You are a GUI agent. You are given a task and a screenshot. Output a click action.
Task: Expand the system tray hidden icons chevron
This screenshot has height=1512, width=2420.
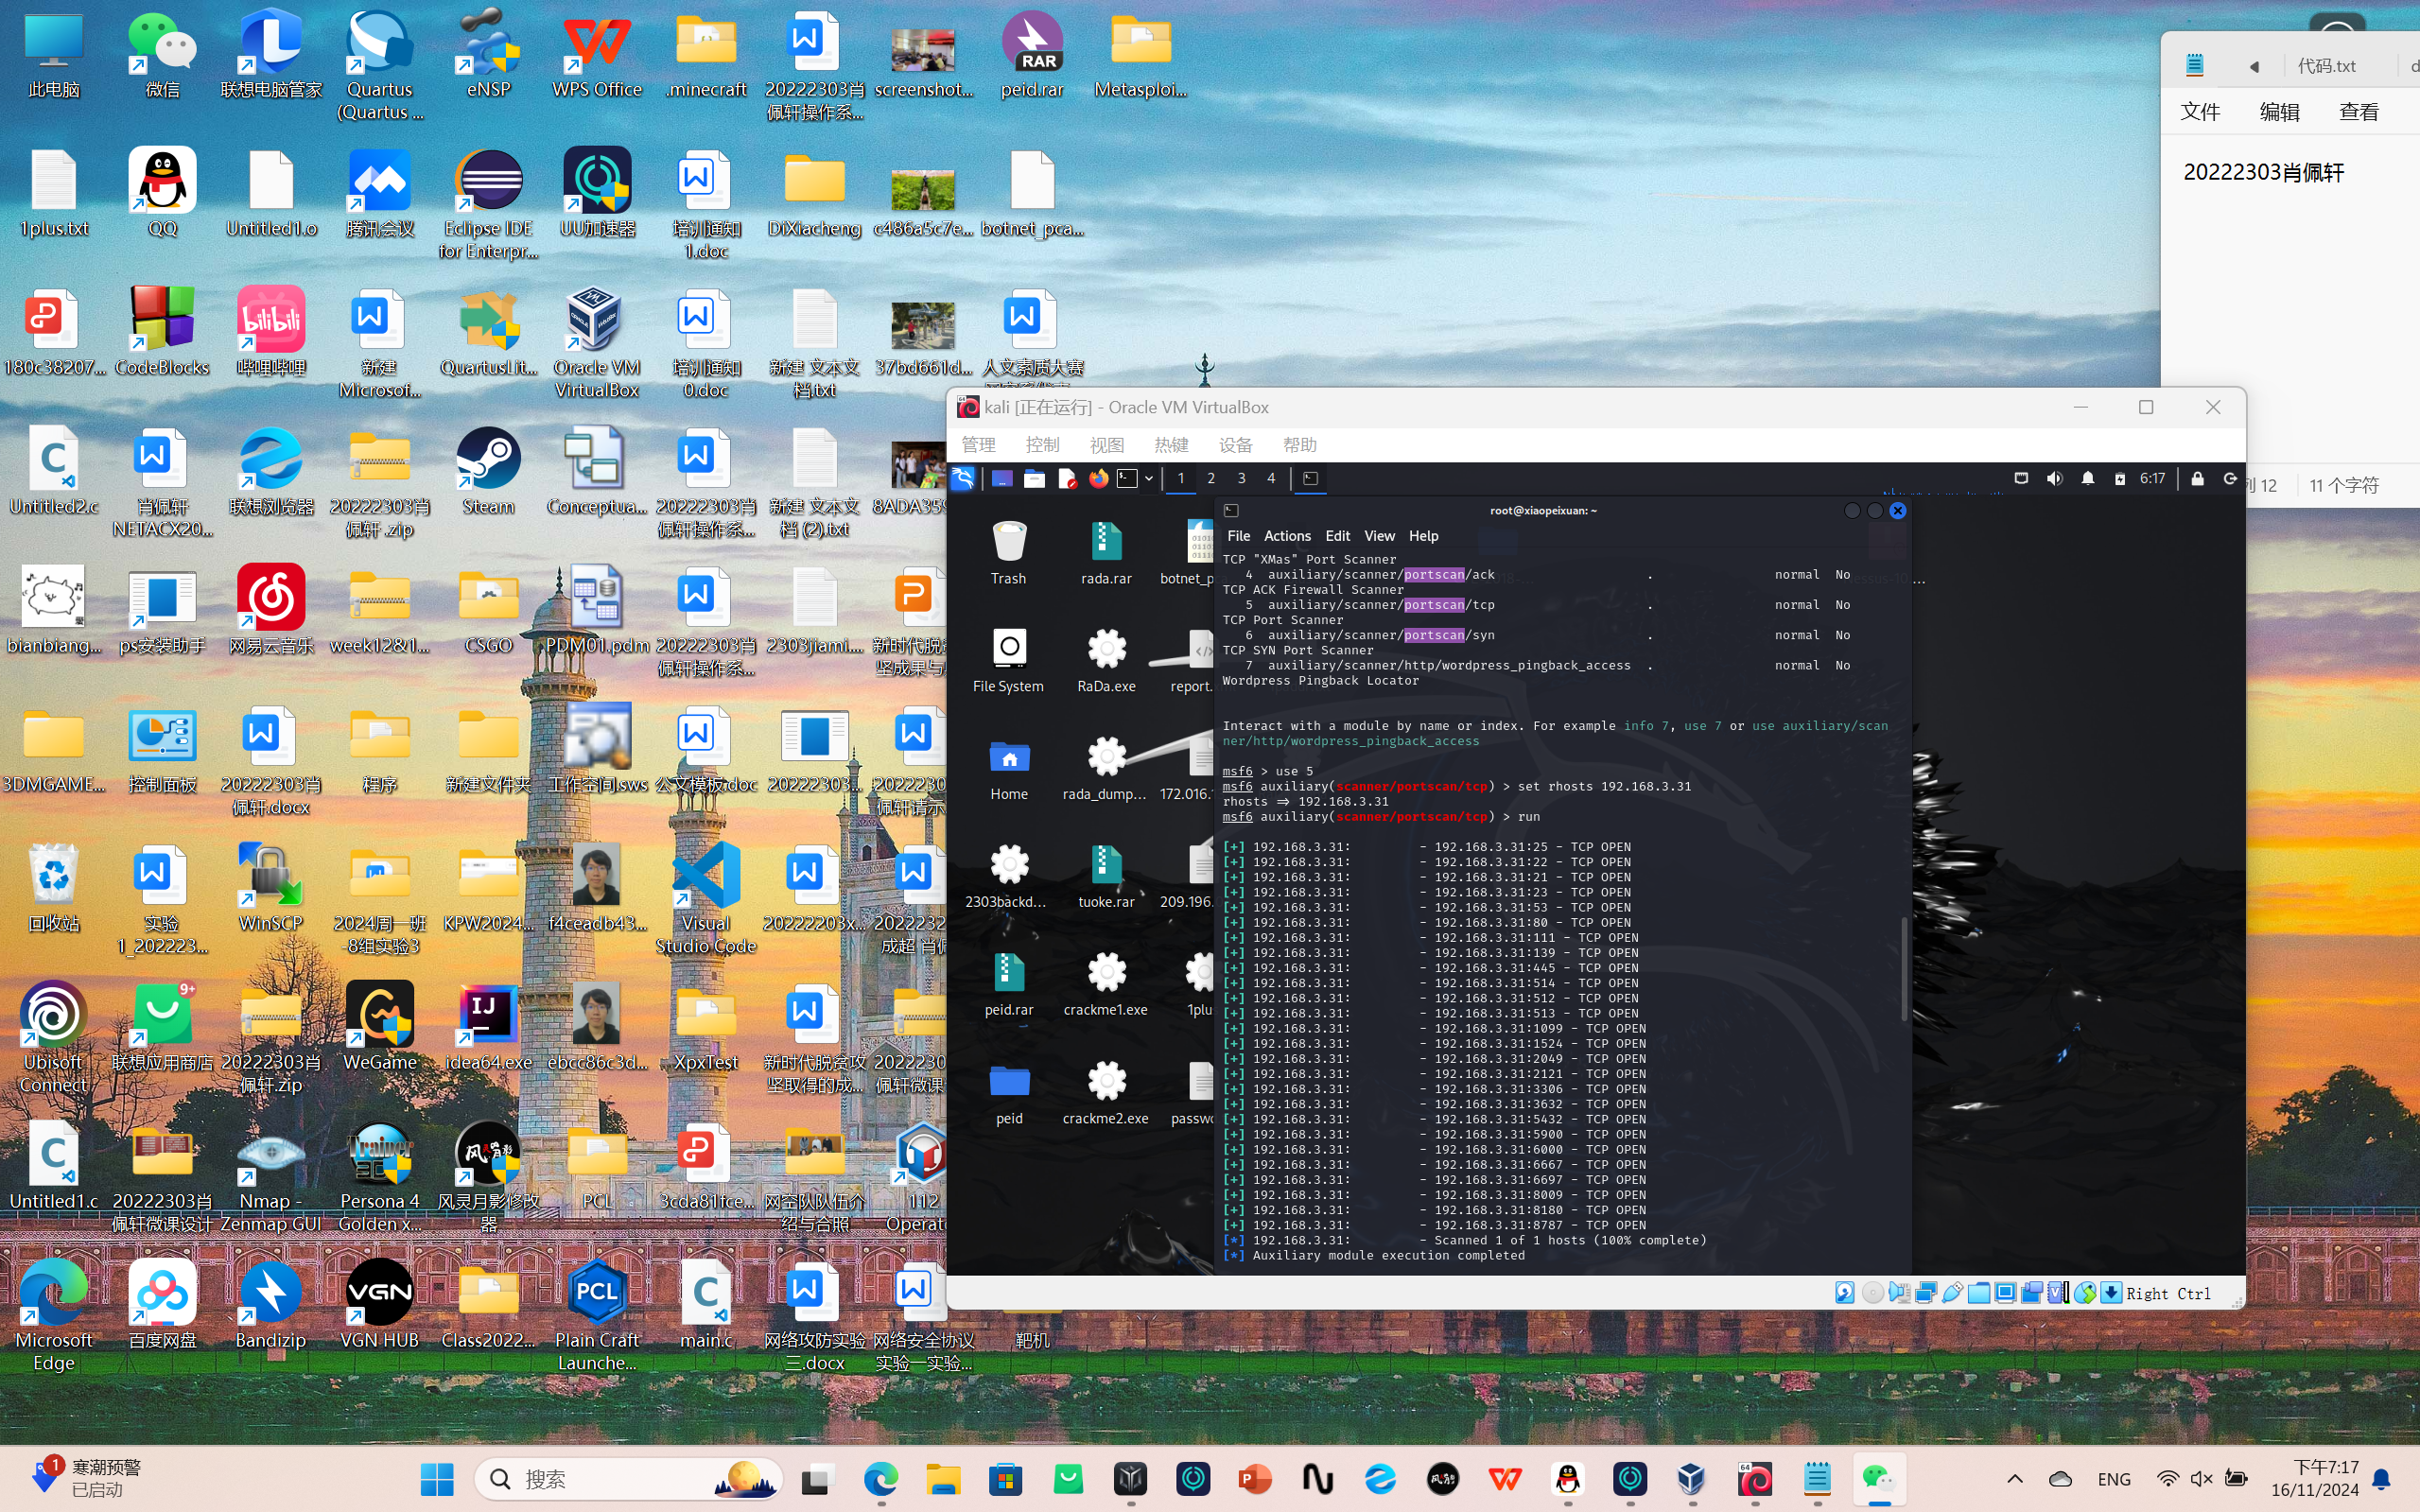click(x=2014, y=1478)
